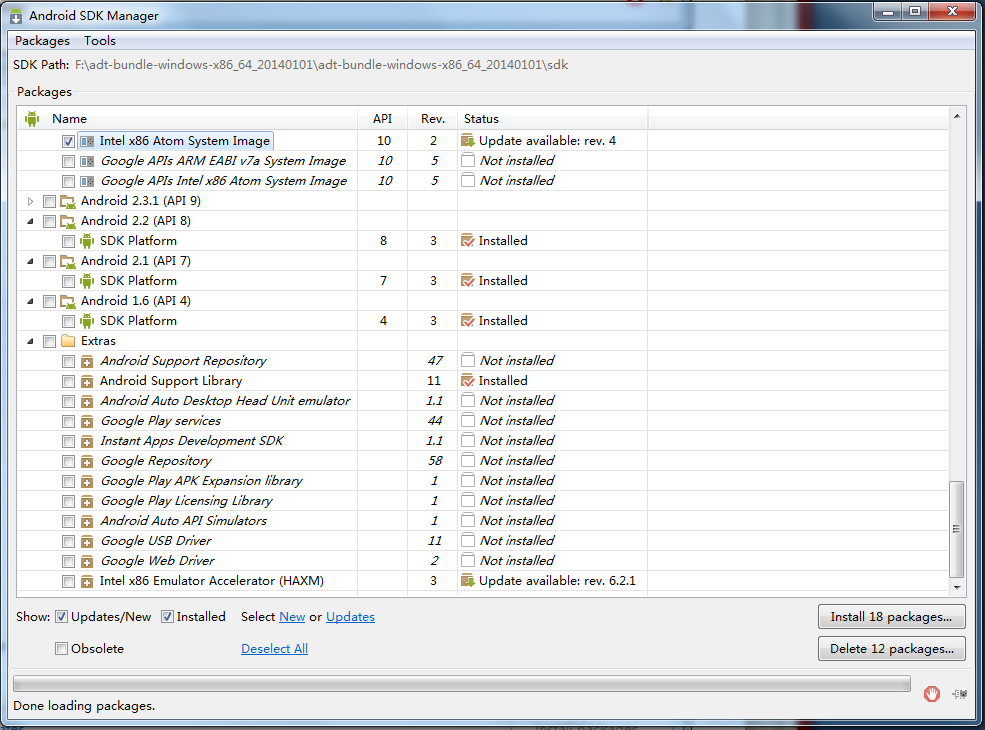The width and height of the screenshot is (985, 730).
Task: Click the Google Repository package icon
Action: 87,462
